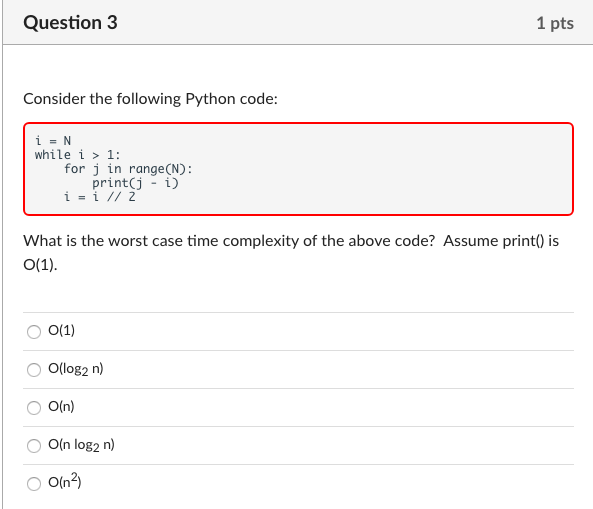The image size is (593, 509).
Task: Pick the O(n log2 n) radio button
Action: pyautogui.click(x=34, y=445)
